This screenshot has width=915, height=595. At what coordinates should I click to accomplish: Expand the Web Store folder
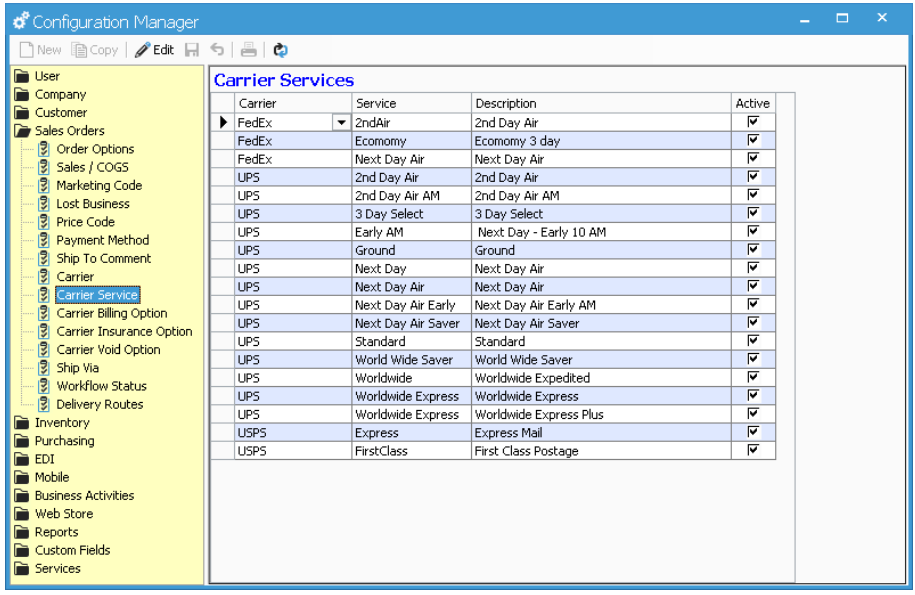(22, 514)
